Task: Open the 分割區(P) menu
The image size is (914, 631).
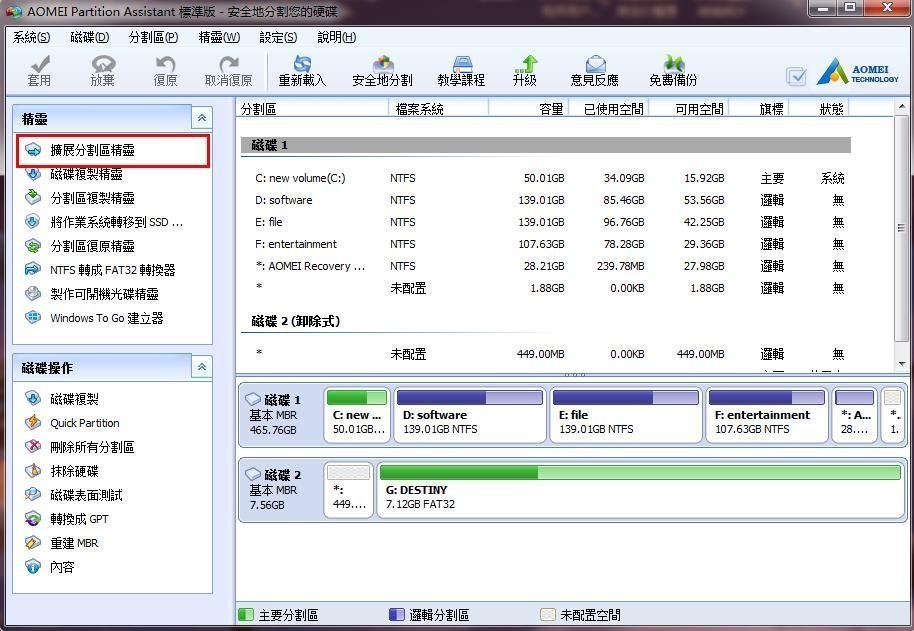Action: coord(153,37)
